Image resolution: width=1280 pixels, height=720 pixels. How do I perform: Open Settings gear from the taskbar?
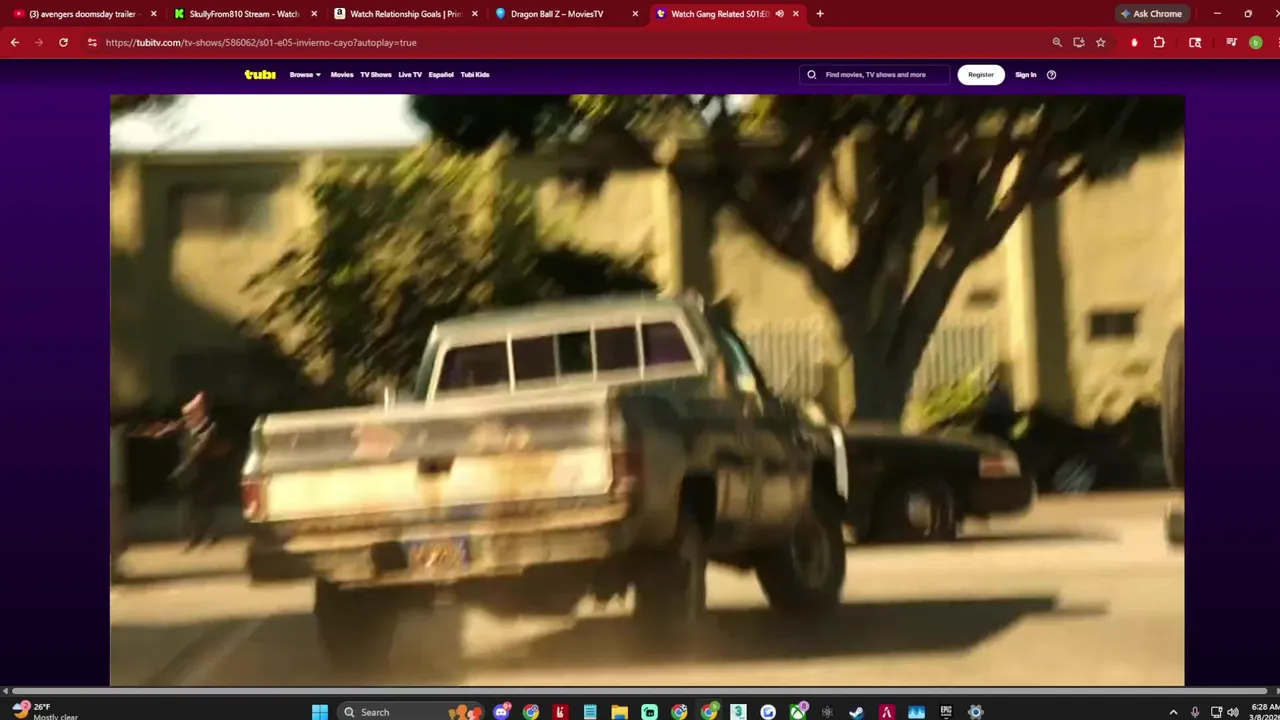coord(976,712)
